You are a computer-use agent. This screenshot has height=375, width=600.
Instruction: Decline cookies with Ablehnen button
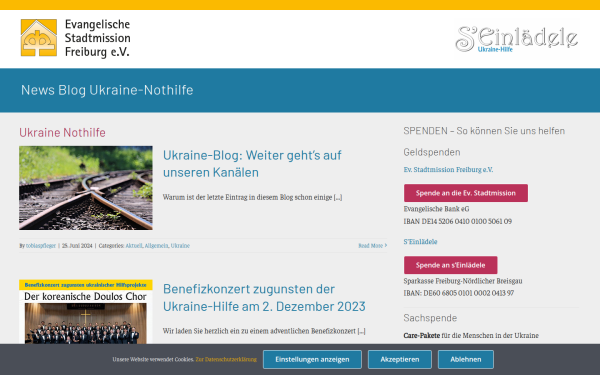(x=466, y=359)
